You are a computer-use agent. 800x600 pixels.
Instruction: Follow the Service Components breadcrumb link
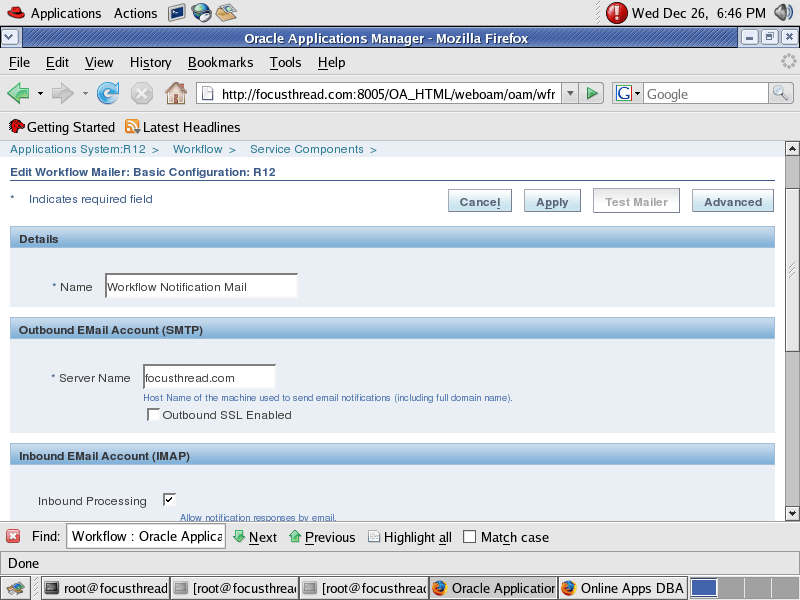[308, 148]
